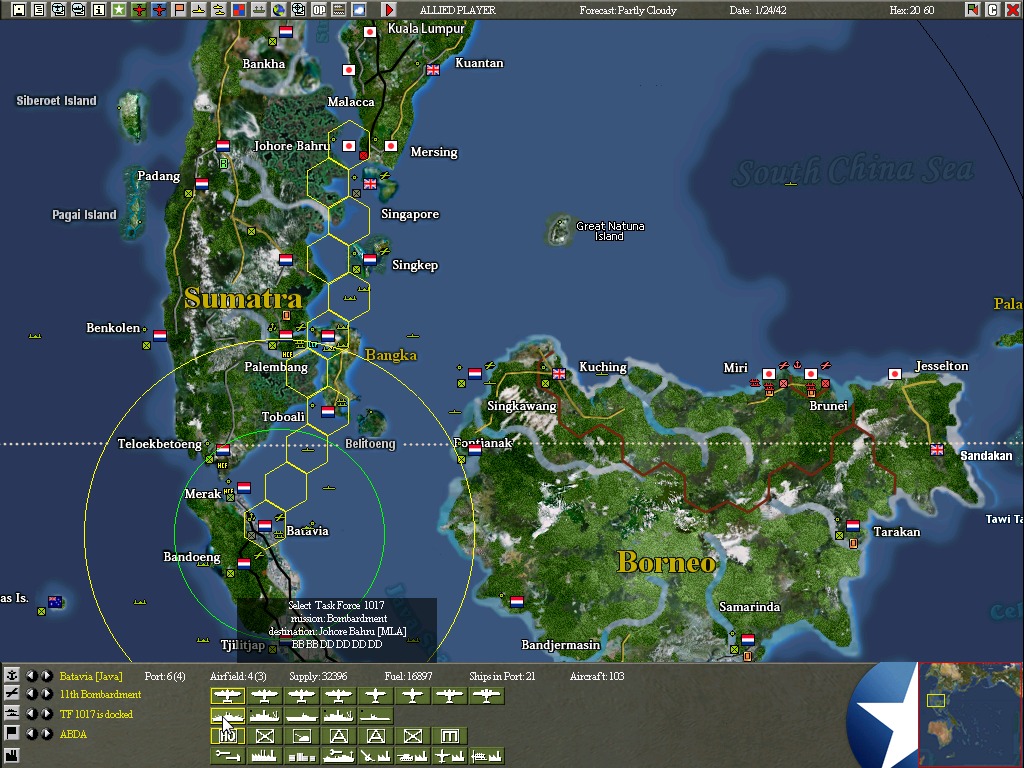Select Australian flag at map's left edge
This screenshot has width=1024, height=768.
(56, 601)
